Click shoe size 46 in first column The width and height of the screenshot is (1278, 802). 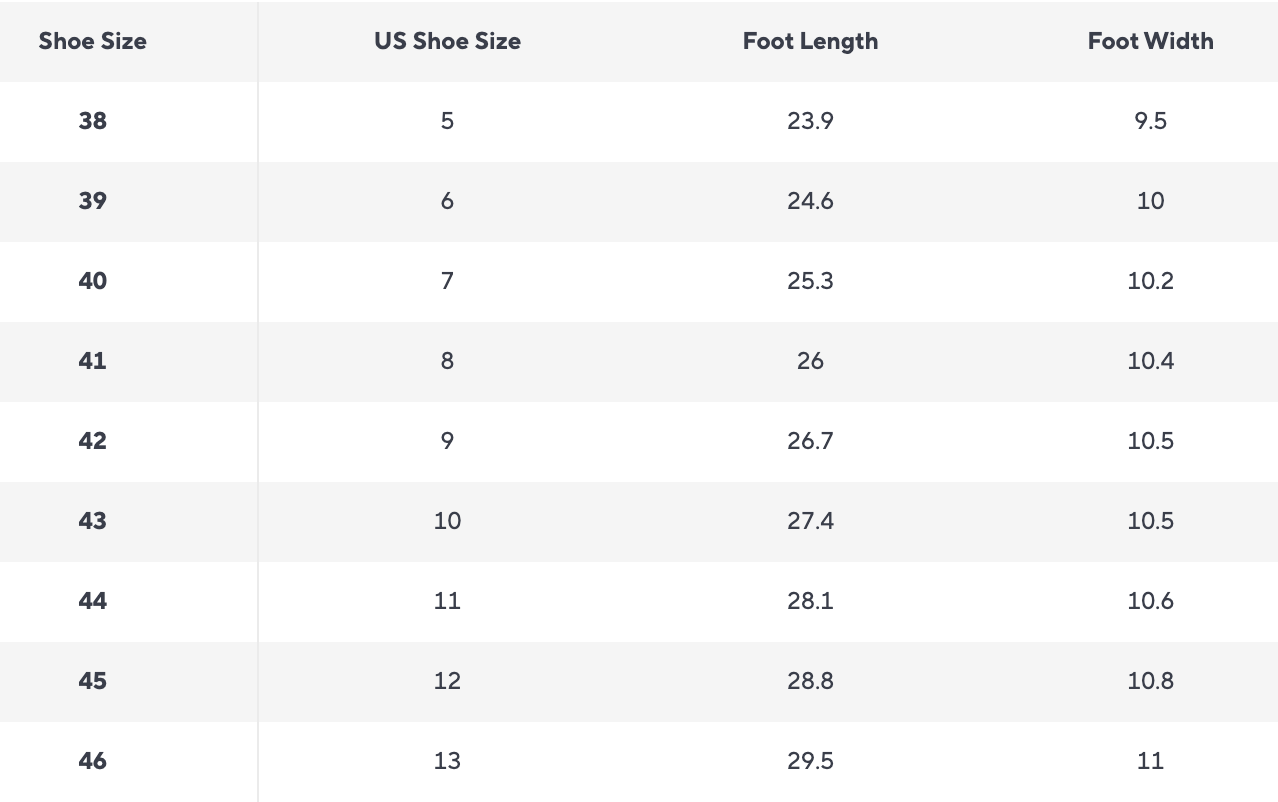(x=92, y=761)
